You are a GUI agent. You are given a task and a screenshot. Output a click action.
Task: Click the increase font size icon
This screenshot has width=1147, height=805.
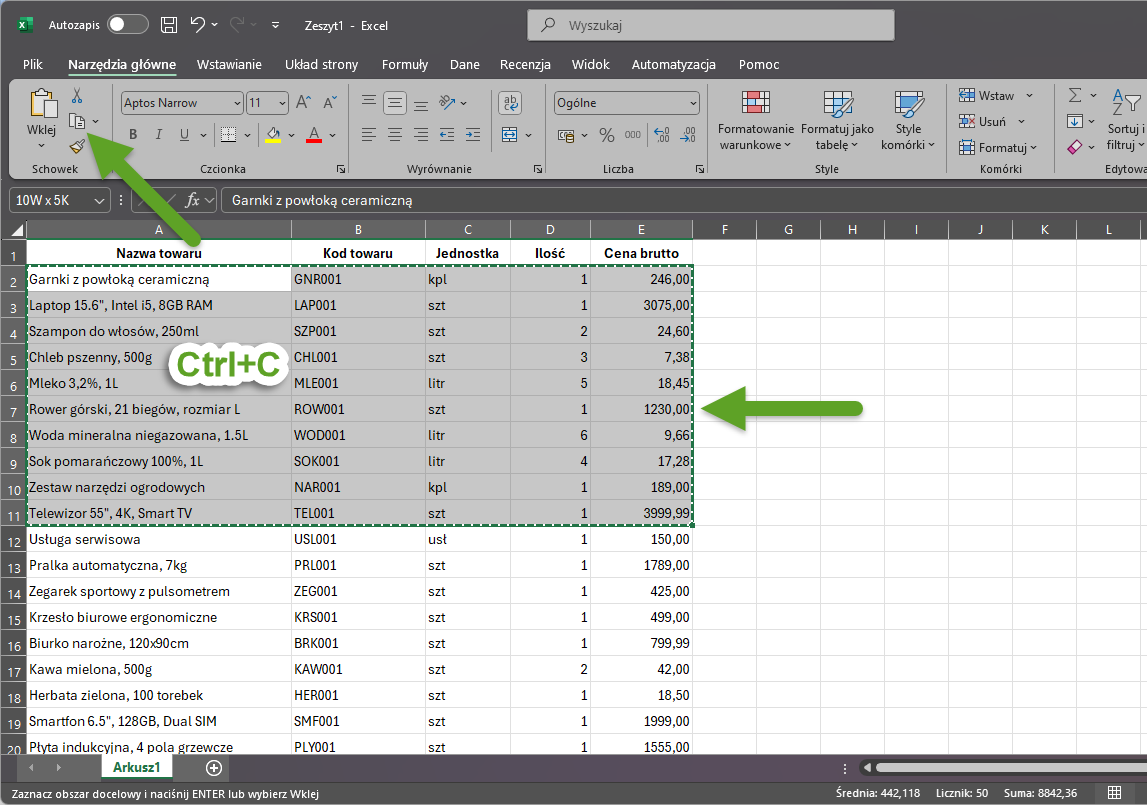click(304, 103)
